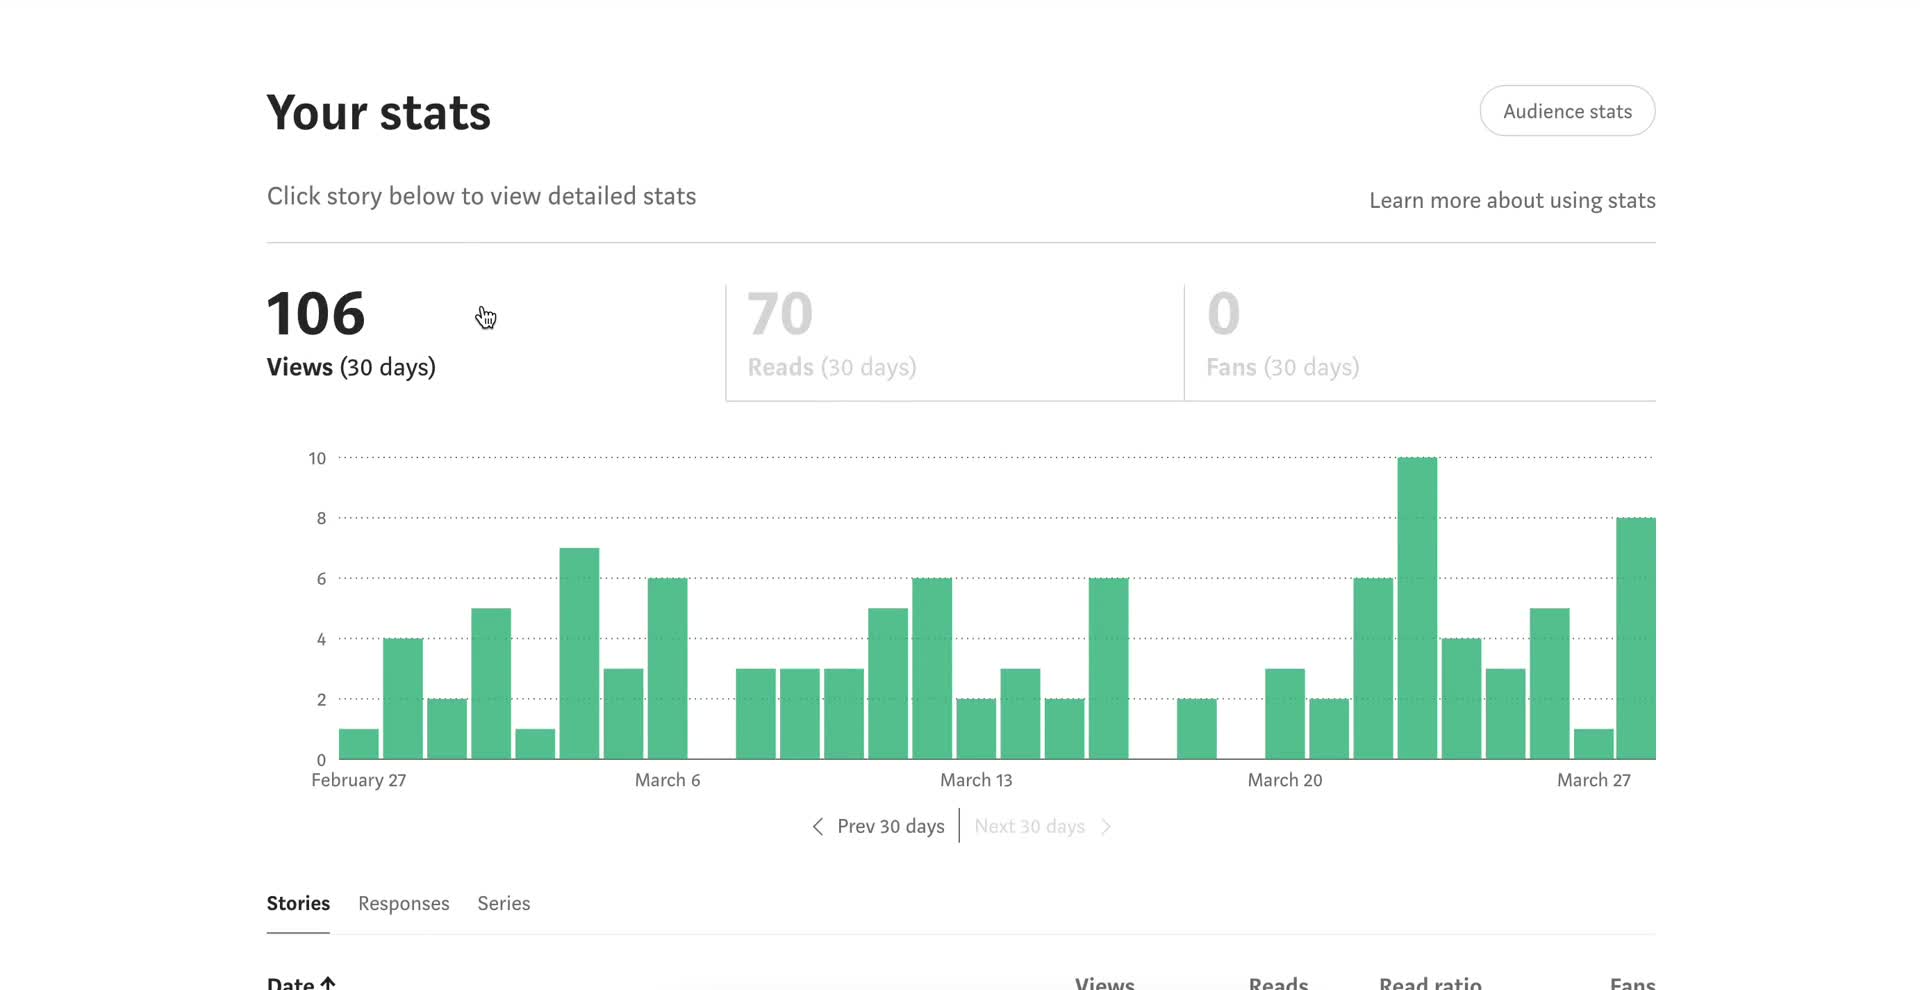
Task: Sort stories by Date column
Action: (x=301, y=982)
